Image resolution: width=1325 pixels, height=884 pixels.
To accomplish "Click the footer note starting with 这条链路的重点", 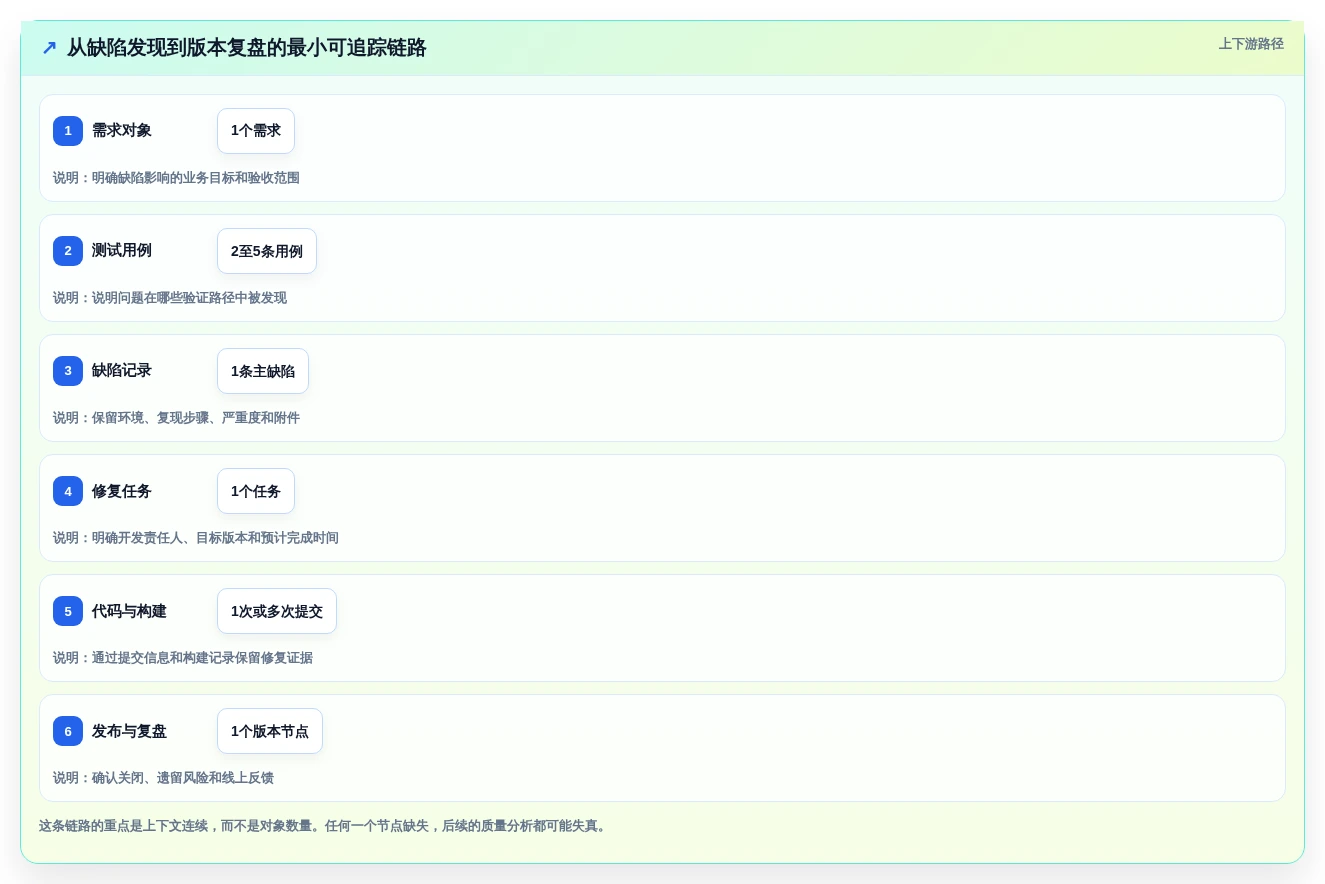I will 323,826.
